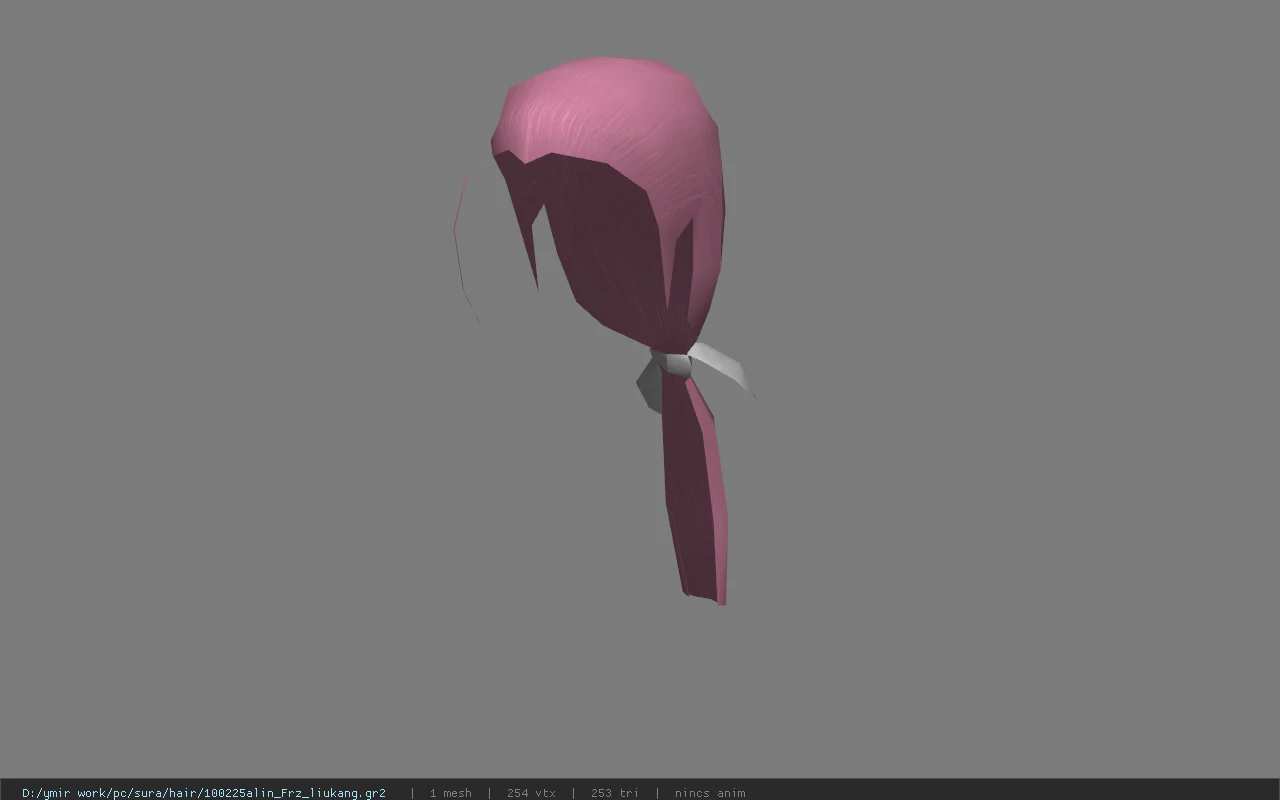Click empty status bar area at right
1280x800 pixels.
click(x=1010, y=793)
